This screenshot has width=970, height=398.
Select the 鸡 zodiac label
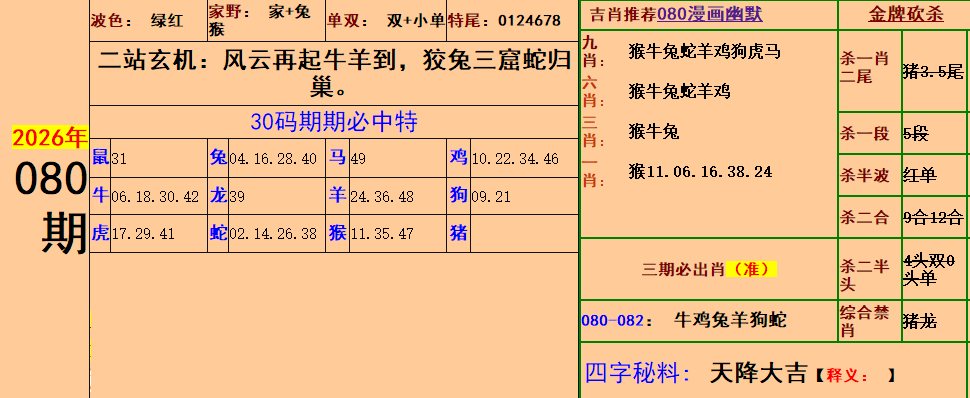point(458,157)
